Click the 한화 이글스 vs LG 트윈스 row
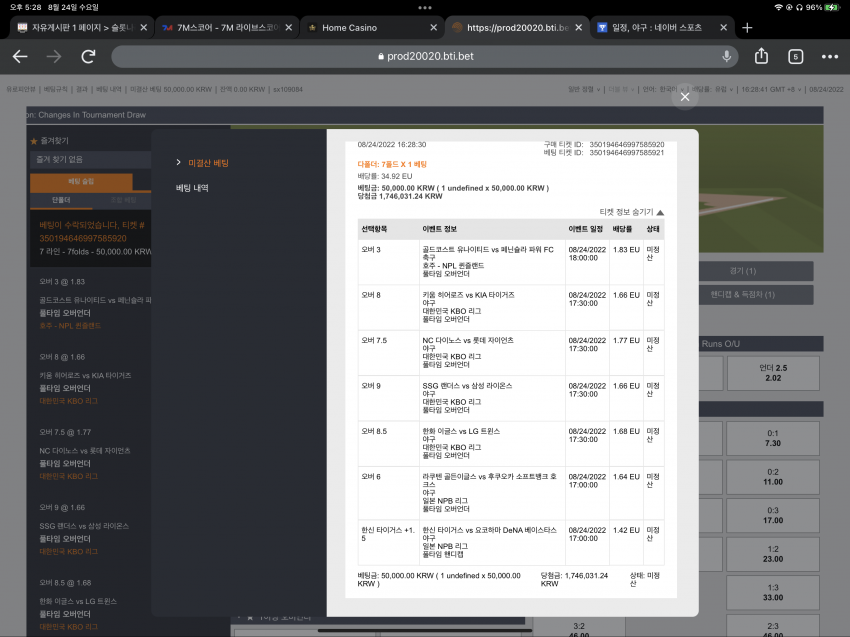This screenshot has width=850, height=637. (x=511, y=444)
